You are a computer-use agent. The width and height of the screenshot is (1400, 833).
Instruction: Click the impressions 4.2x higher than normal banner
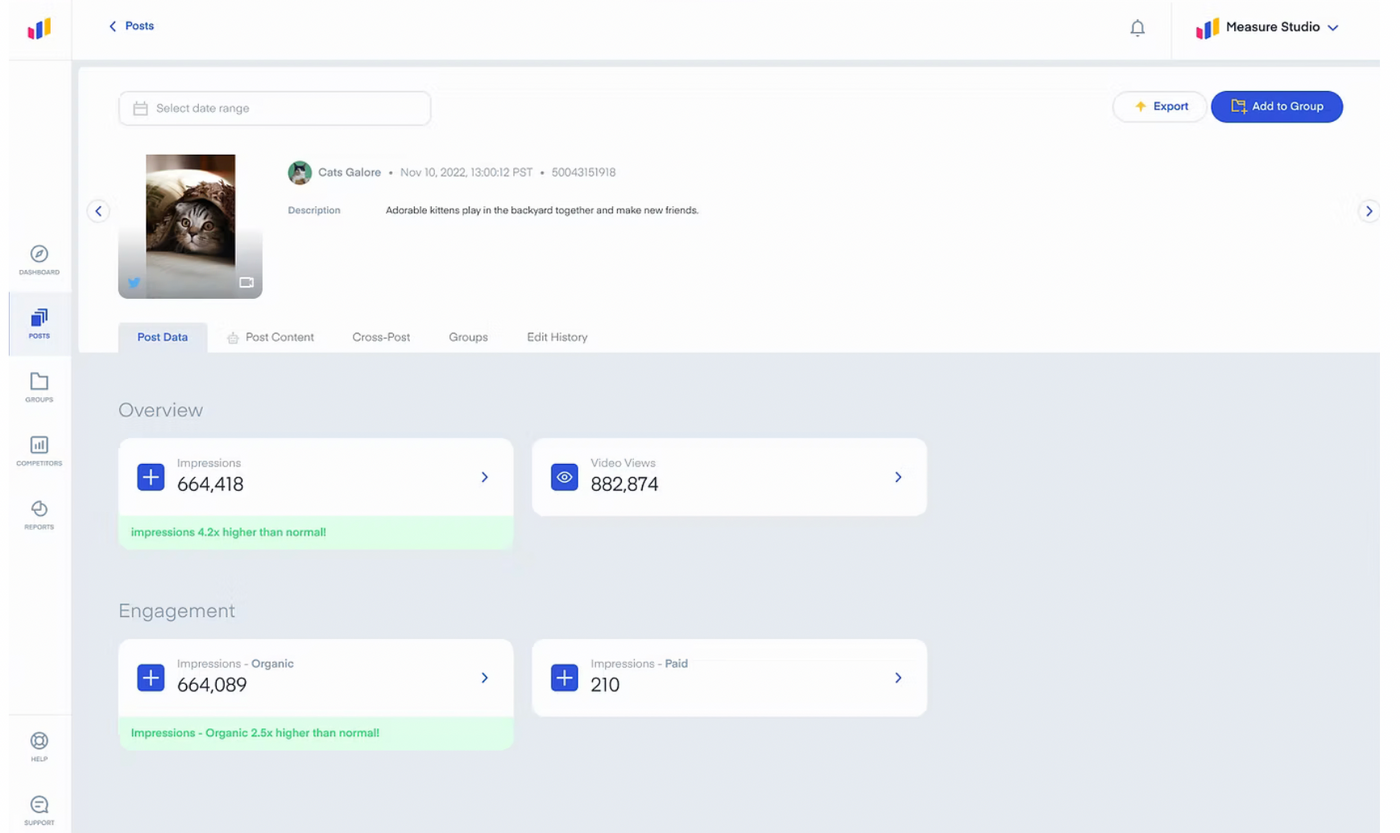tap(316, 532)
